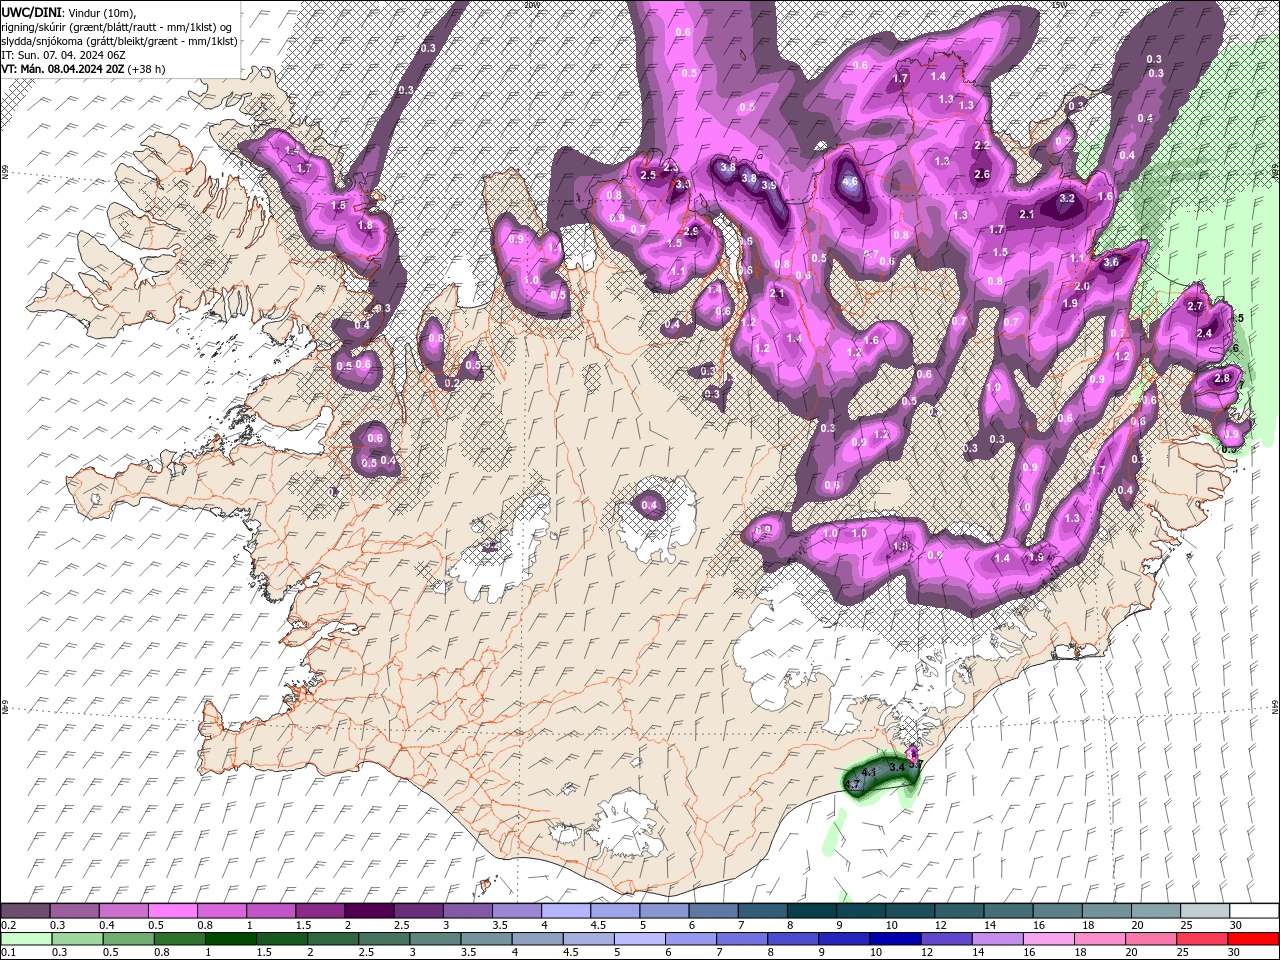Viewport: 1280px width, 960px height.
Task: Pick the first grey-purple swatch above label 0.2
Action: (x=25, y=911)
